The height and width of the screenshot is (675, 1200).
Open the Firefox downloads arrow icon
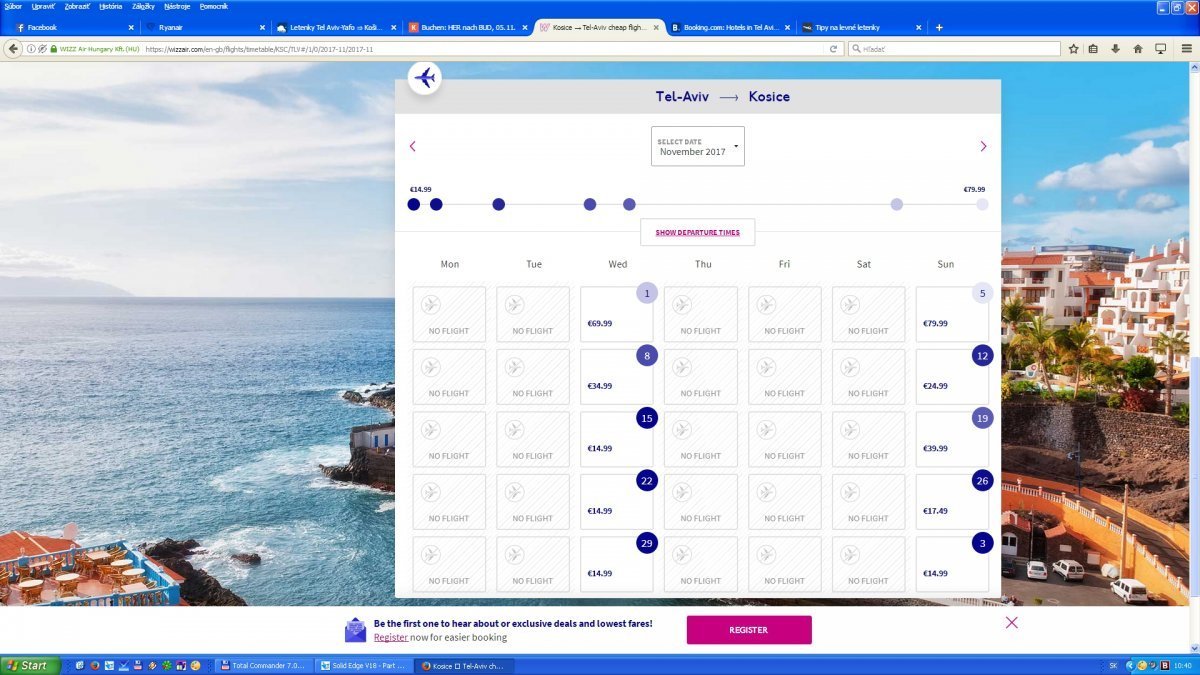[x=1115, y=48]
